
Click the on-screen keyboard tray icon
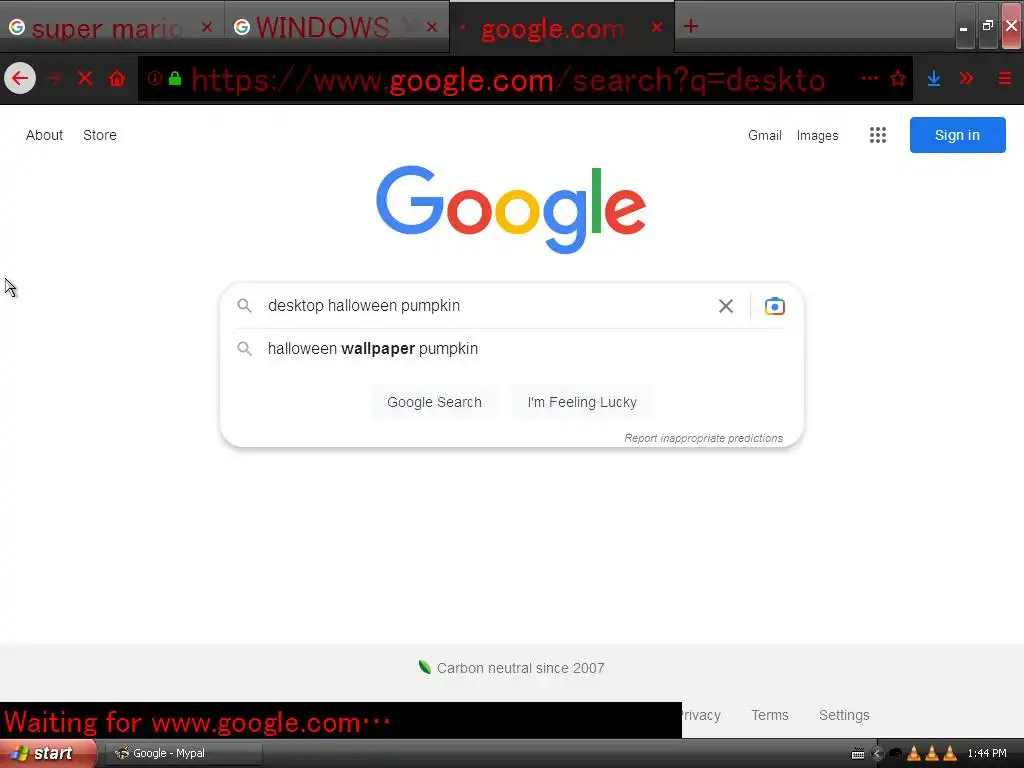(858, 754)
